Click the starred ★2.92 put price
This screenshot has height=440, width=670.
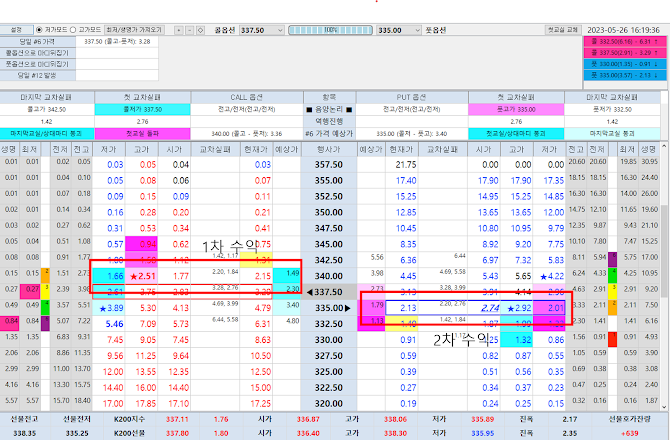[x=519, y=308]
